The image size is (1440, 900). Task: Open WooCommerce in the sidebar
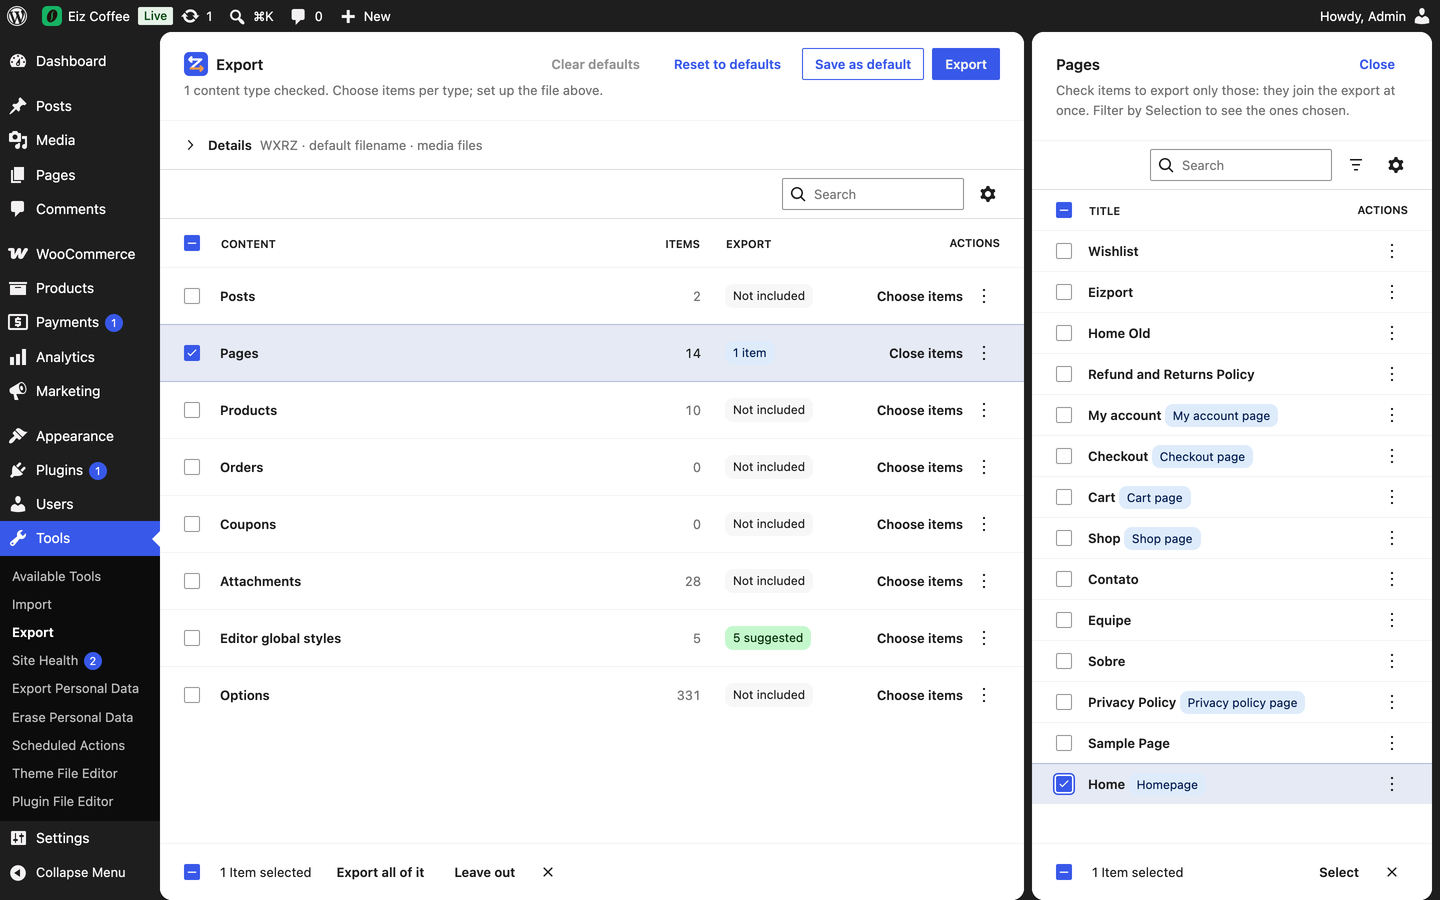(x=80, y=254)
